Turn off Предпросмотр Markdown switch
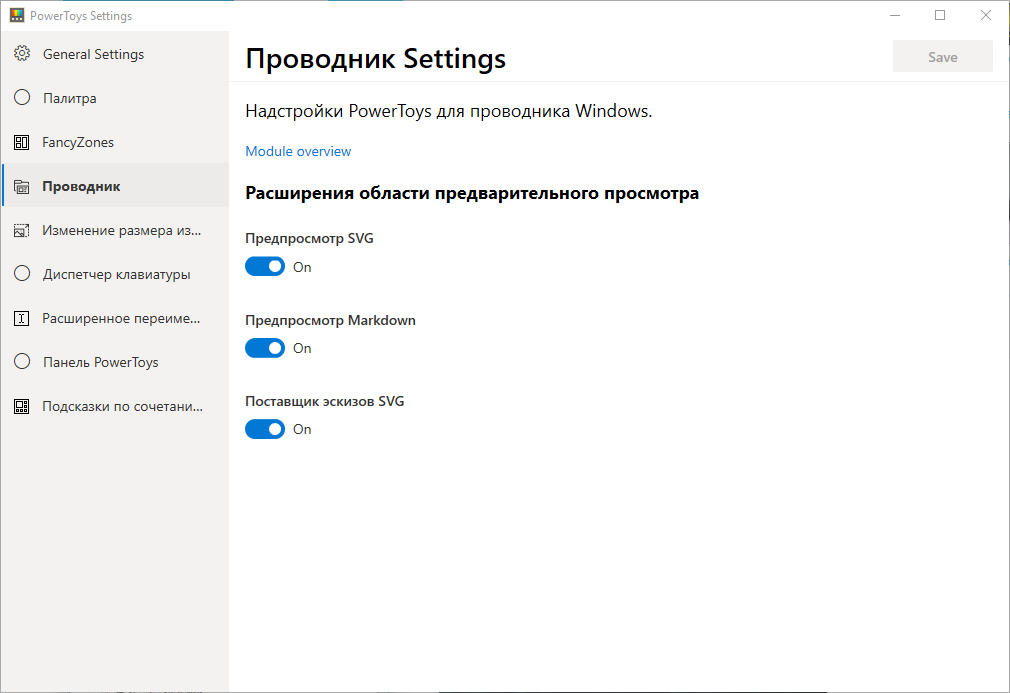Viewport: 1010px width, 693px height. 265,348
